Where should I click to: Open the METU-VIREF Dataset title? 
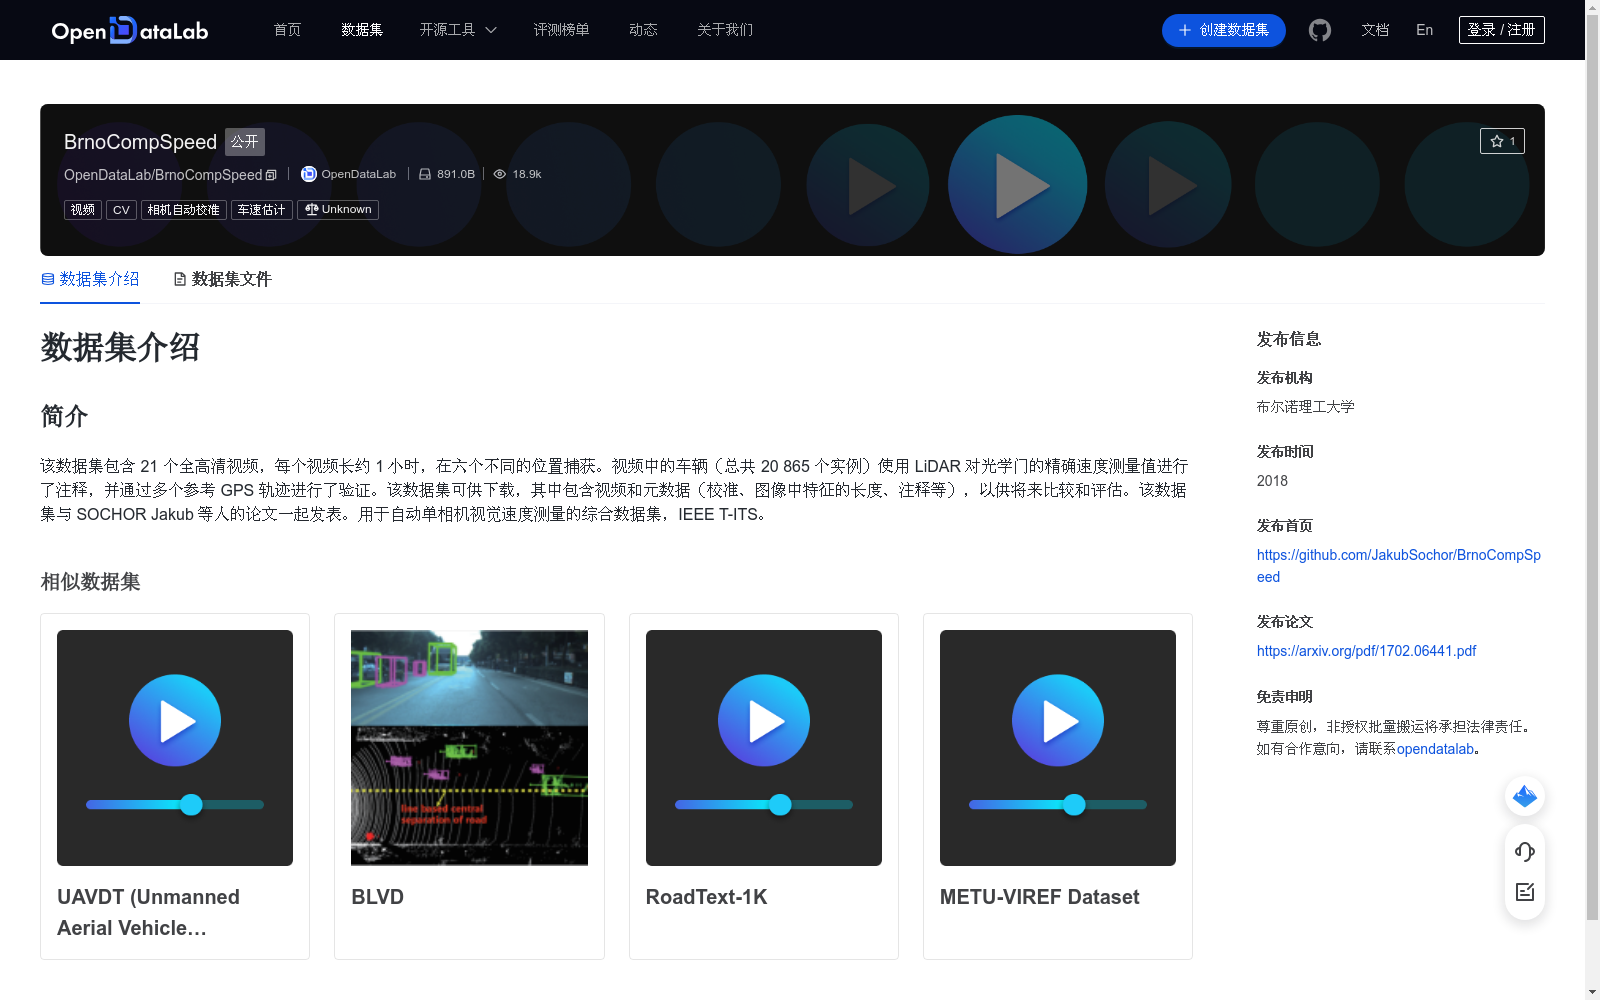pyautogui.click(x=1039, y=897)
